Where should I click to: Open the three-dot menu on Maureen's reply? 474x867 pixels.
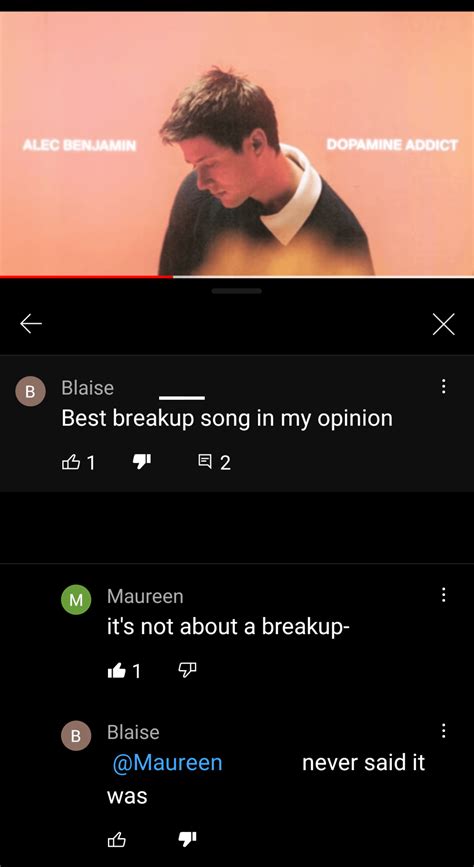point(443,594)
